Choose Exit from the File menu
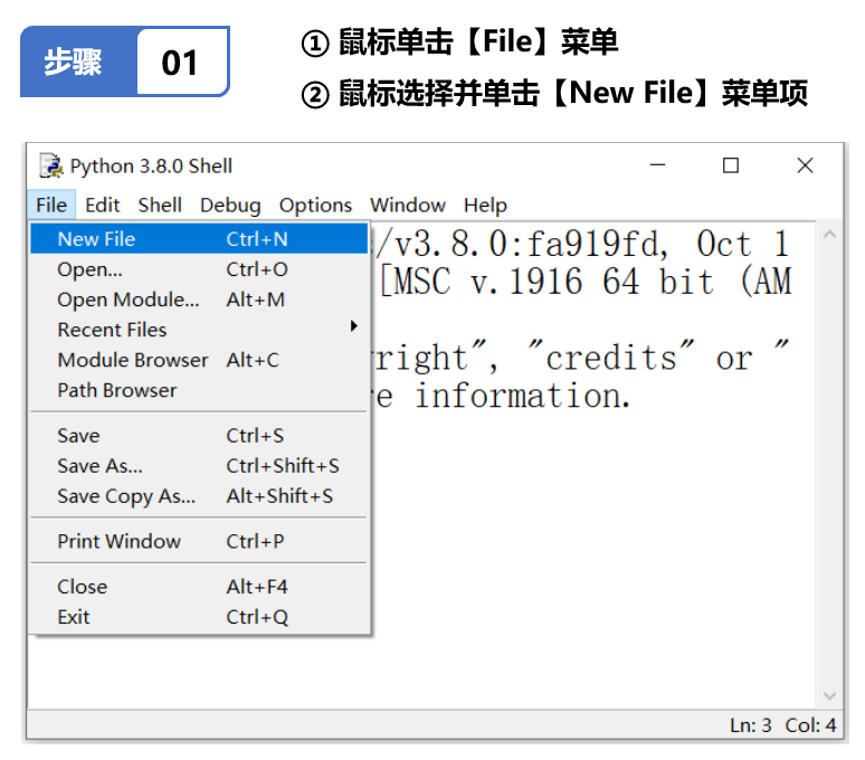This screenshot has height=760, width=865. click(199, 617)
